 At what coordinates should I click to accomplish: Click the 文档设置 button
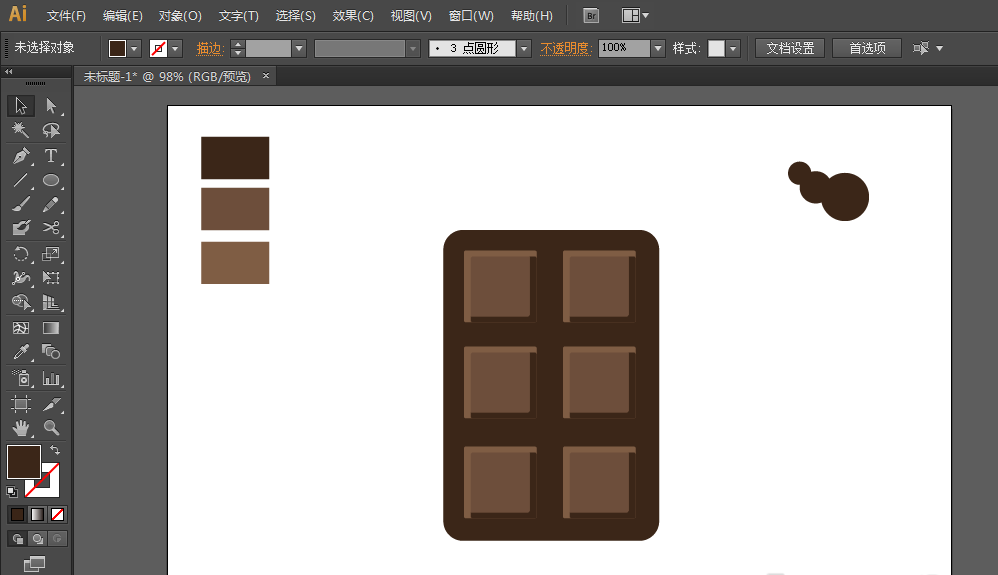790,48
